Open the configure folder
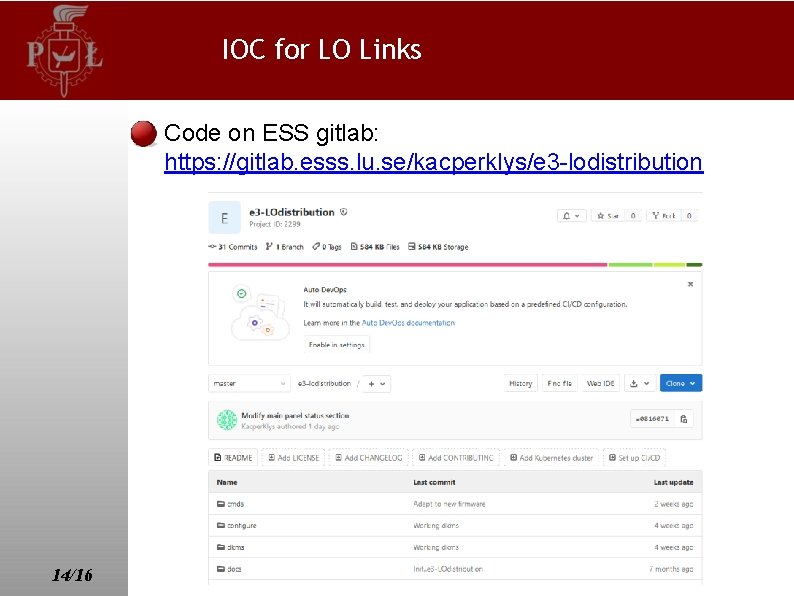The image size is (794, 596). click(242, 526)
